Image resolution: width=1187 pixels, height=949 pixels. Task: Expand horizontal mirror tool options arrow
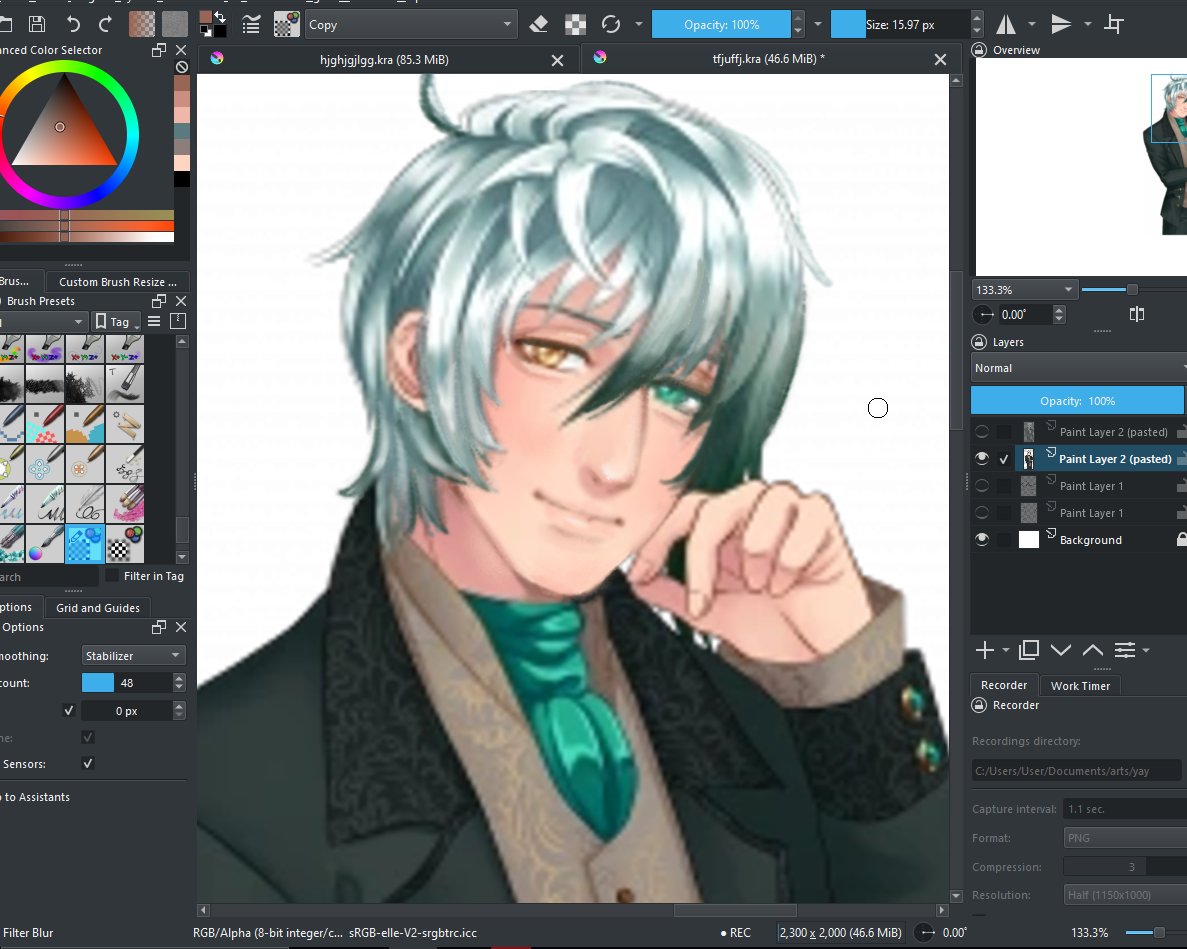click(x=1032, y=24)
